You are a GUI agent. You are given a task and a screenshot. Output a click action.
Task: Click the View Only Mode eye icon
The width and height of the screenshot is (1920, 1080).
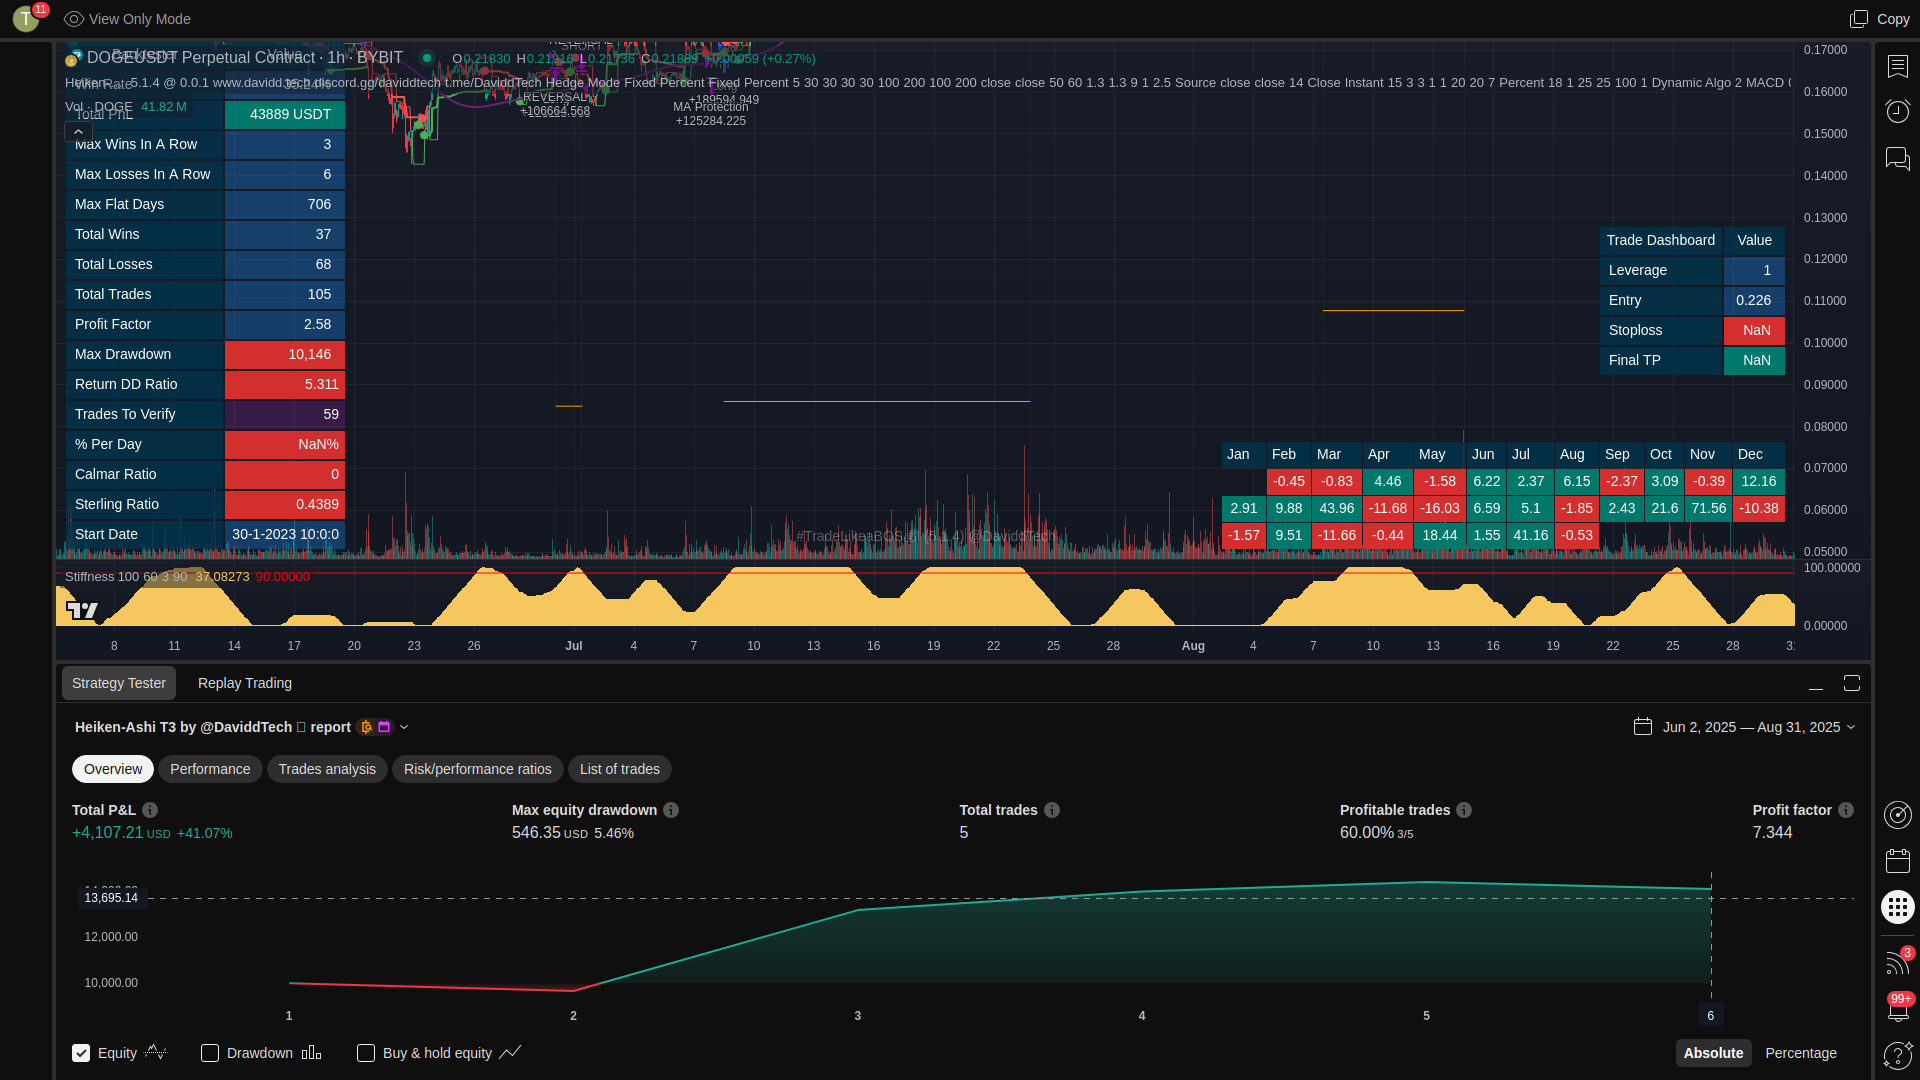point(73,19)
